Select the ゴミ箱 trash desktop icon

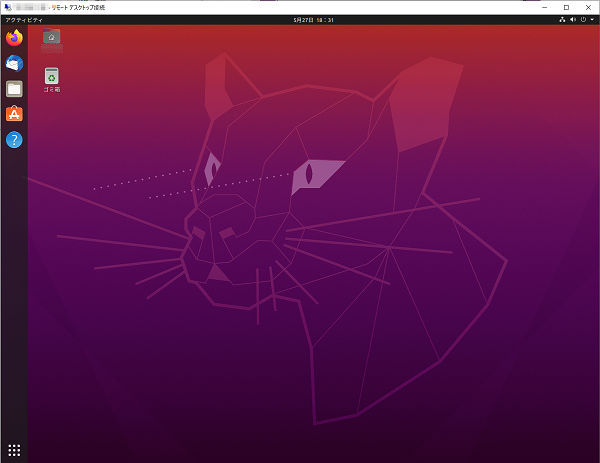tap(51, 76)
